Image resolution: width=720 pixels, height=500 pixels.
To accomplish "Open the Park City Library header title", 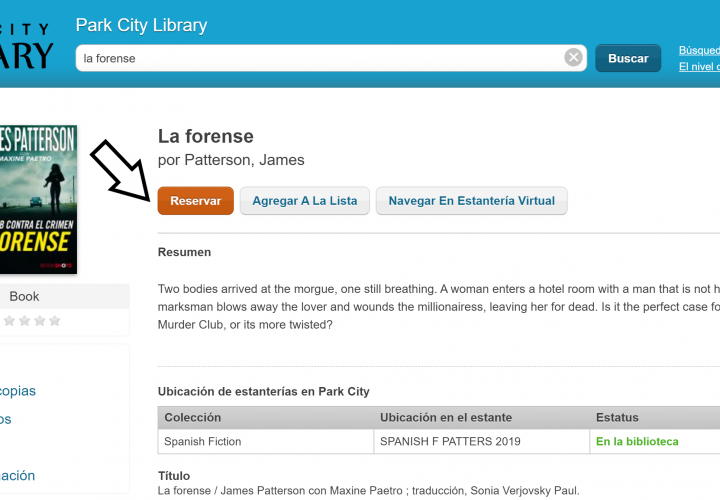I will (x=141, y=25).
